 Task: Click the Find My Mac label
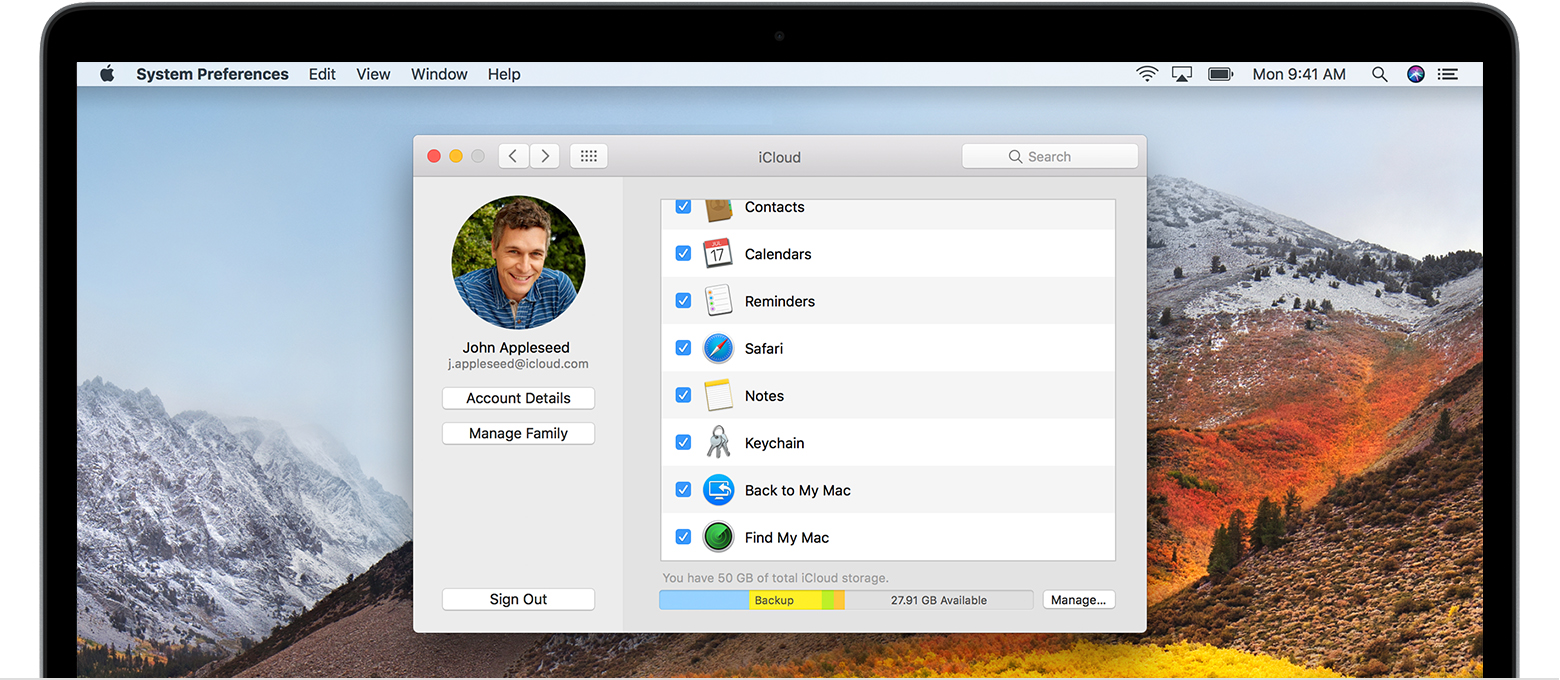point(787,537)
